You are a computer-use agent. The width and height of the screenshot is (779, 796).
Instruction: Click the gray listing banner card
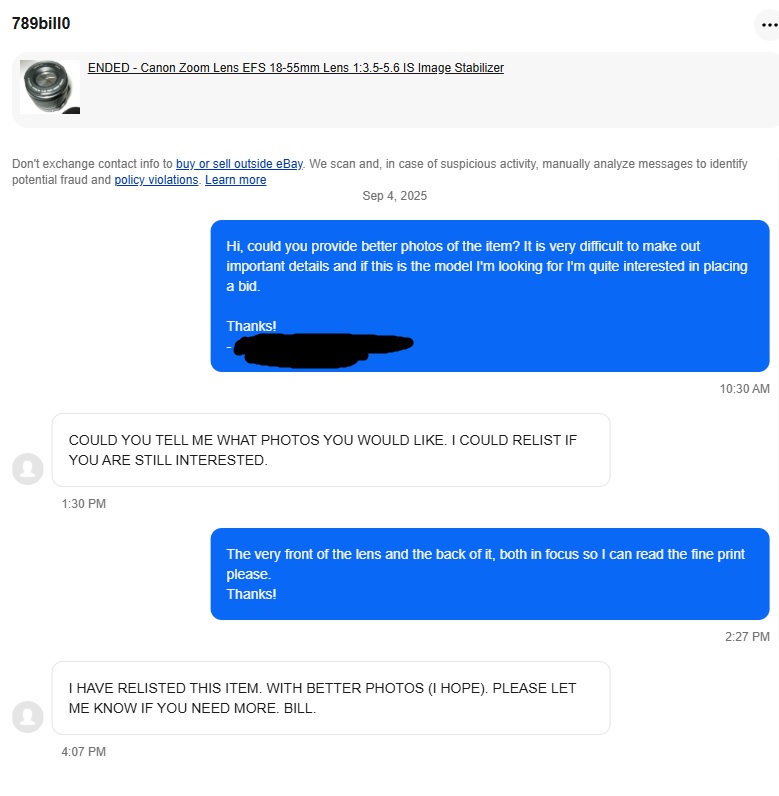[395, 90]
